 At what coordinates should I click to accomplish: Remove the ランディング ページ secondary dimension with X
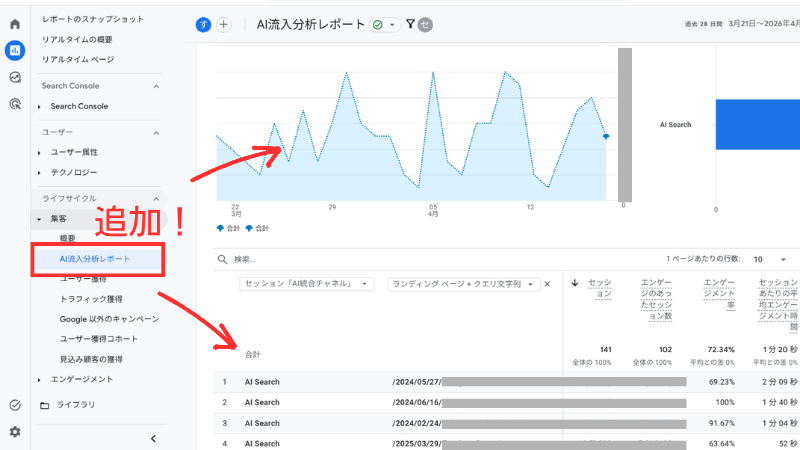point(547,284)
